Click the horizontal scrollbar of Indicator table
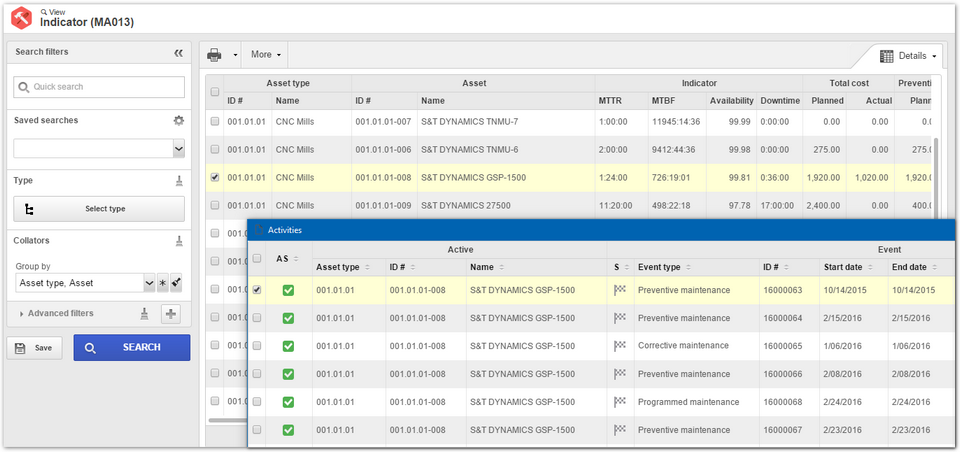 coord(227,420)
